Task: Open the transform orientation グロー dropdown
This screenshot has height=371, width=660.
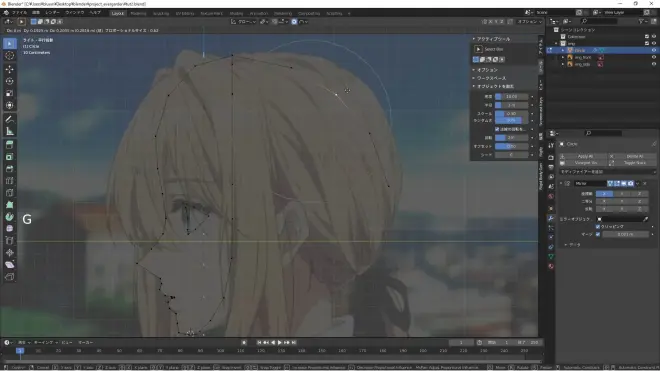Action: [x=244, y=21]
